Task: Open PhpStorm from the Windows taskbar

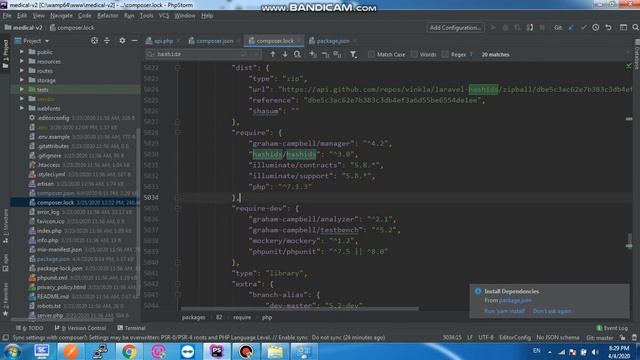Action: (217, 351)
